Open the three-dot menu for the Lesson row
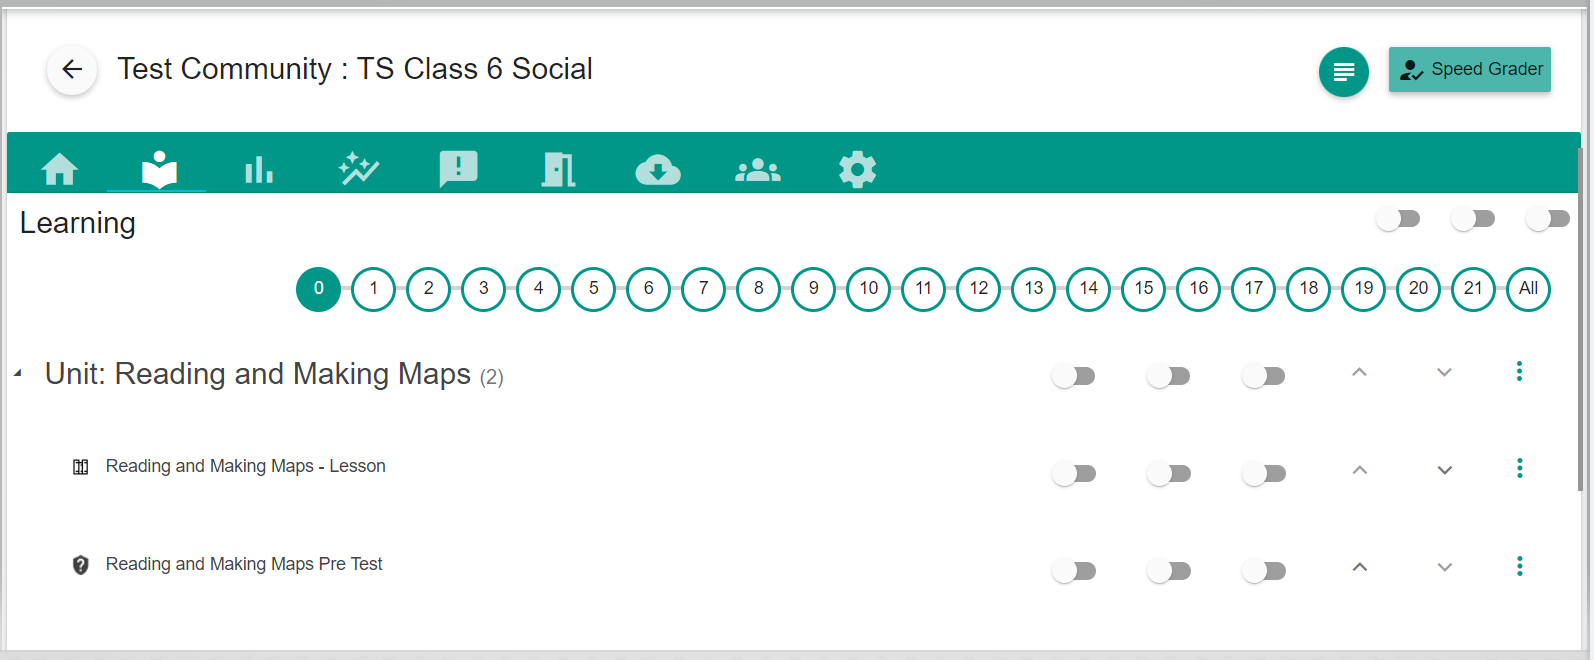 [x=1519, y=468]
